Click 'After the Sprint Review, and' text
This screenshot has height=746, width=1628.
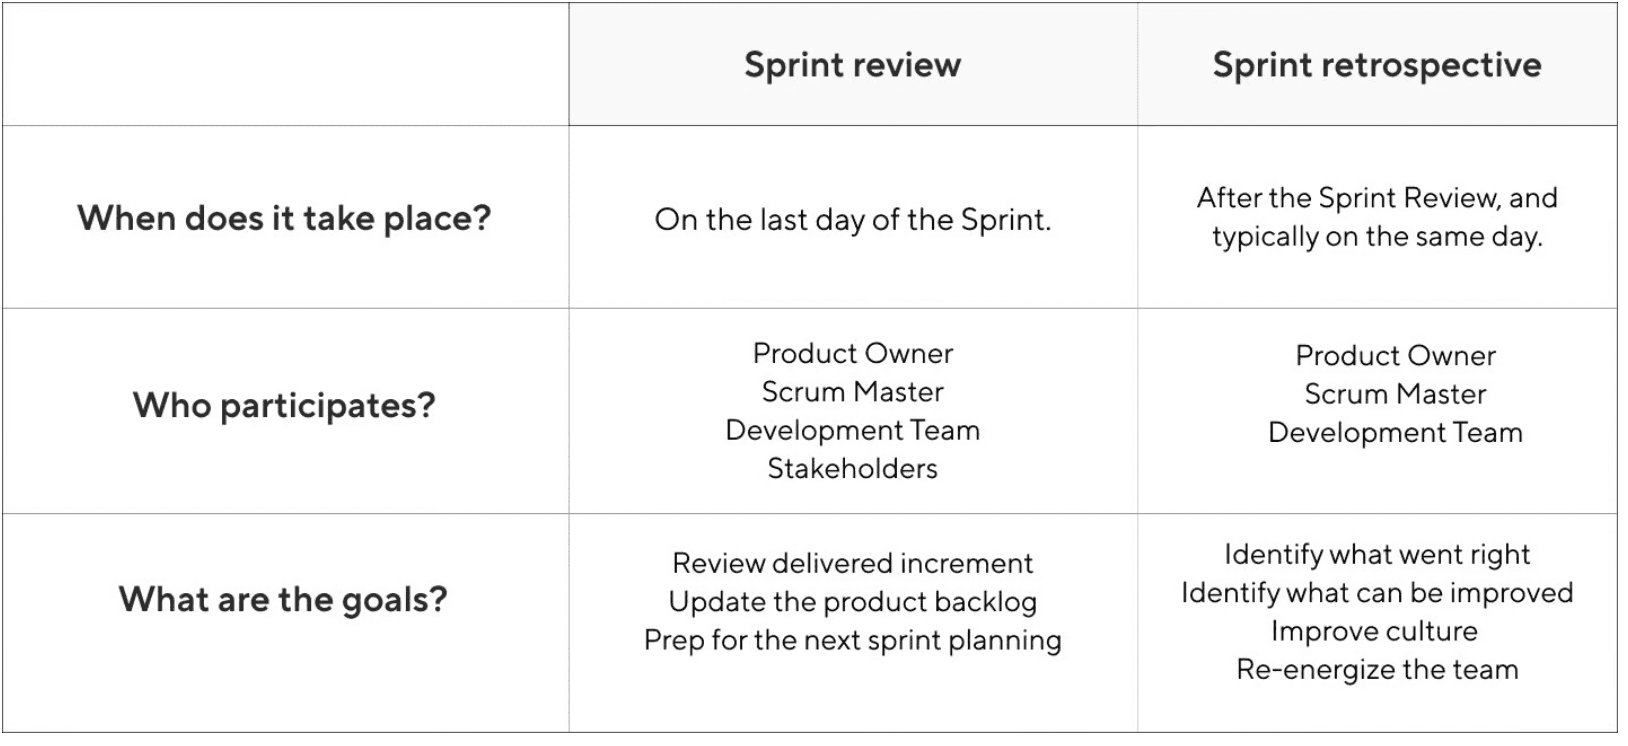pyautogui.click(x=1377, y=198)
